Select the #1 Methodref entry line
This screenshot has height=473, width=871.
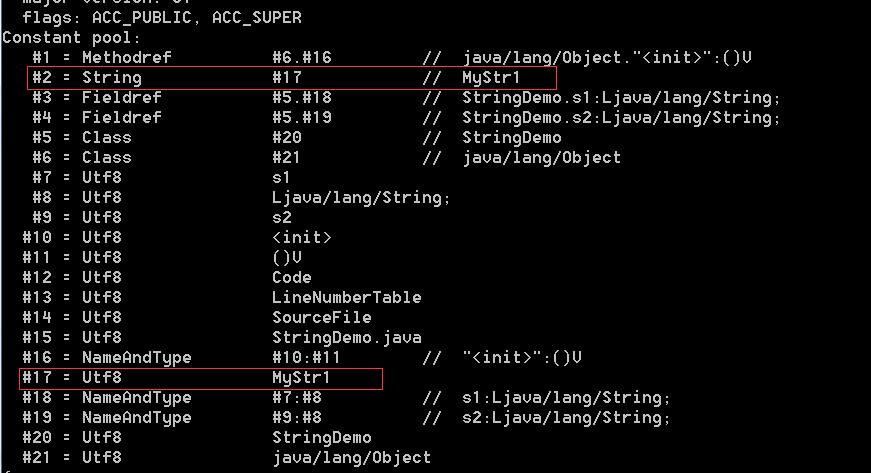tap(392, 58)
